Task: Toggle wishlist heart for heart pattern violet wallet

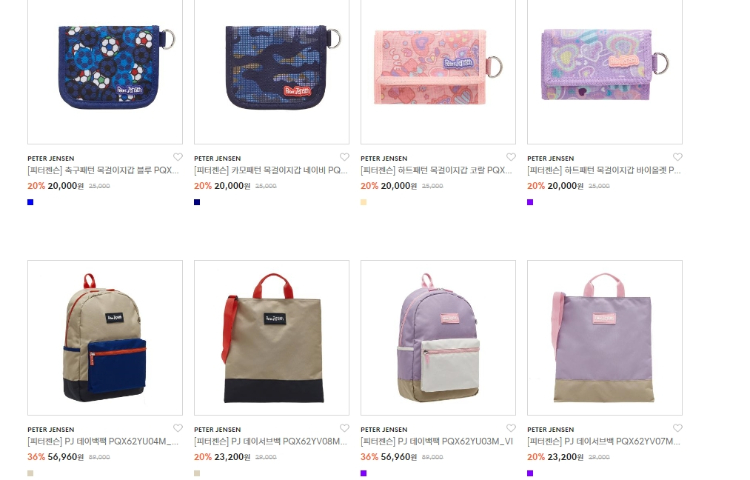Action: click(x=677, y=157)
